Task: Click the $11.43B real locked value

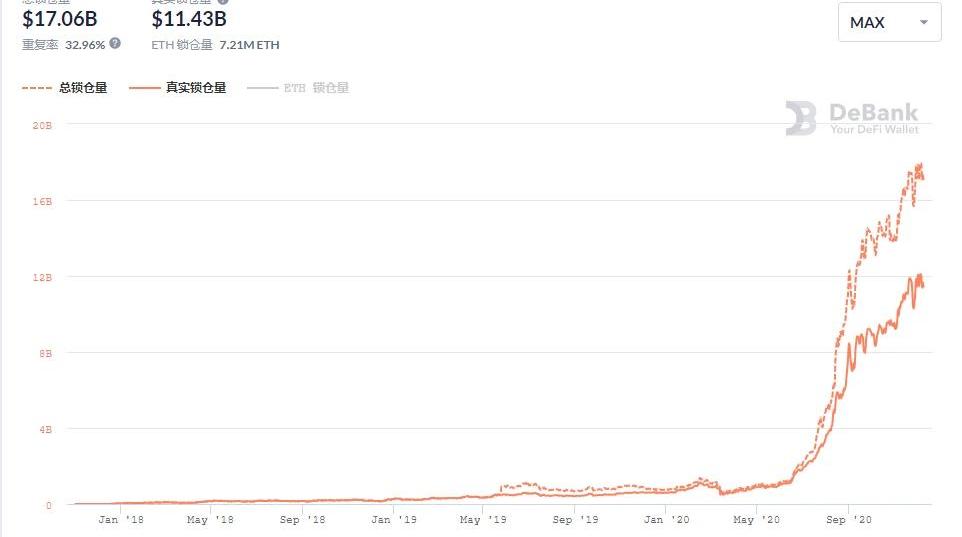Action: (189, 18)
